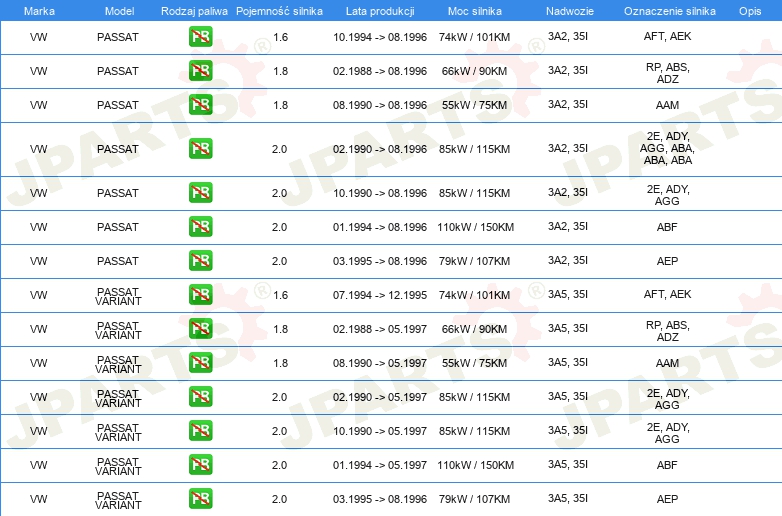The image size is (782, 516).
Task: Select AFT, AEK in the PASSAT VARIANT row
Action: 667,294
